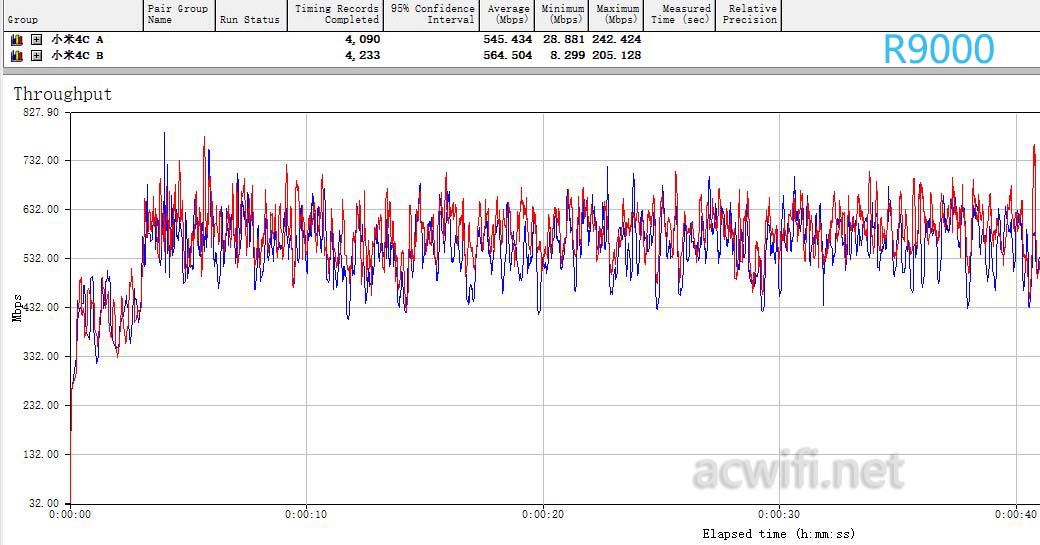Click the Relative Precision column header
The height and width of the screenshot is (545, 1040).
pyautogui.click(x=748, y=14)
